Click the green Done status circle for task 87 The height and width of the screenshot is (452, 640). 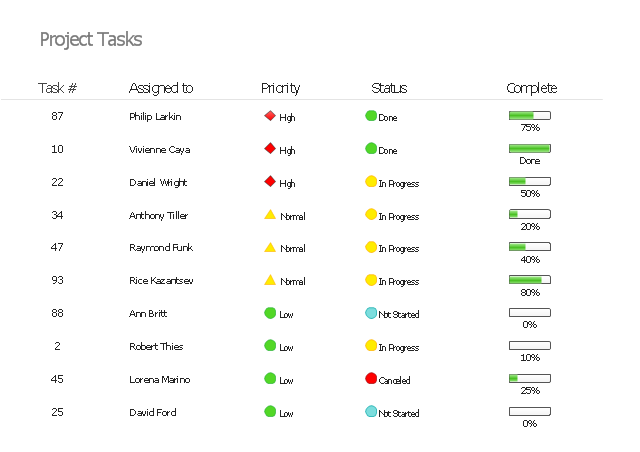pos(371,116)
